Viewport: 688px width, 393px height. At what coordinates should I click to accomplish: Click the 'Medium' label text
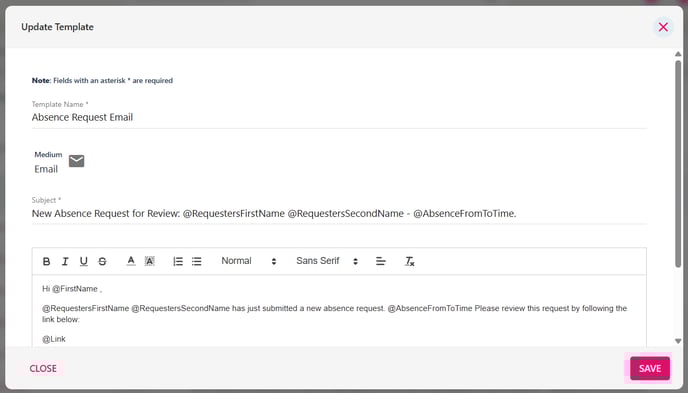[48, 154]
